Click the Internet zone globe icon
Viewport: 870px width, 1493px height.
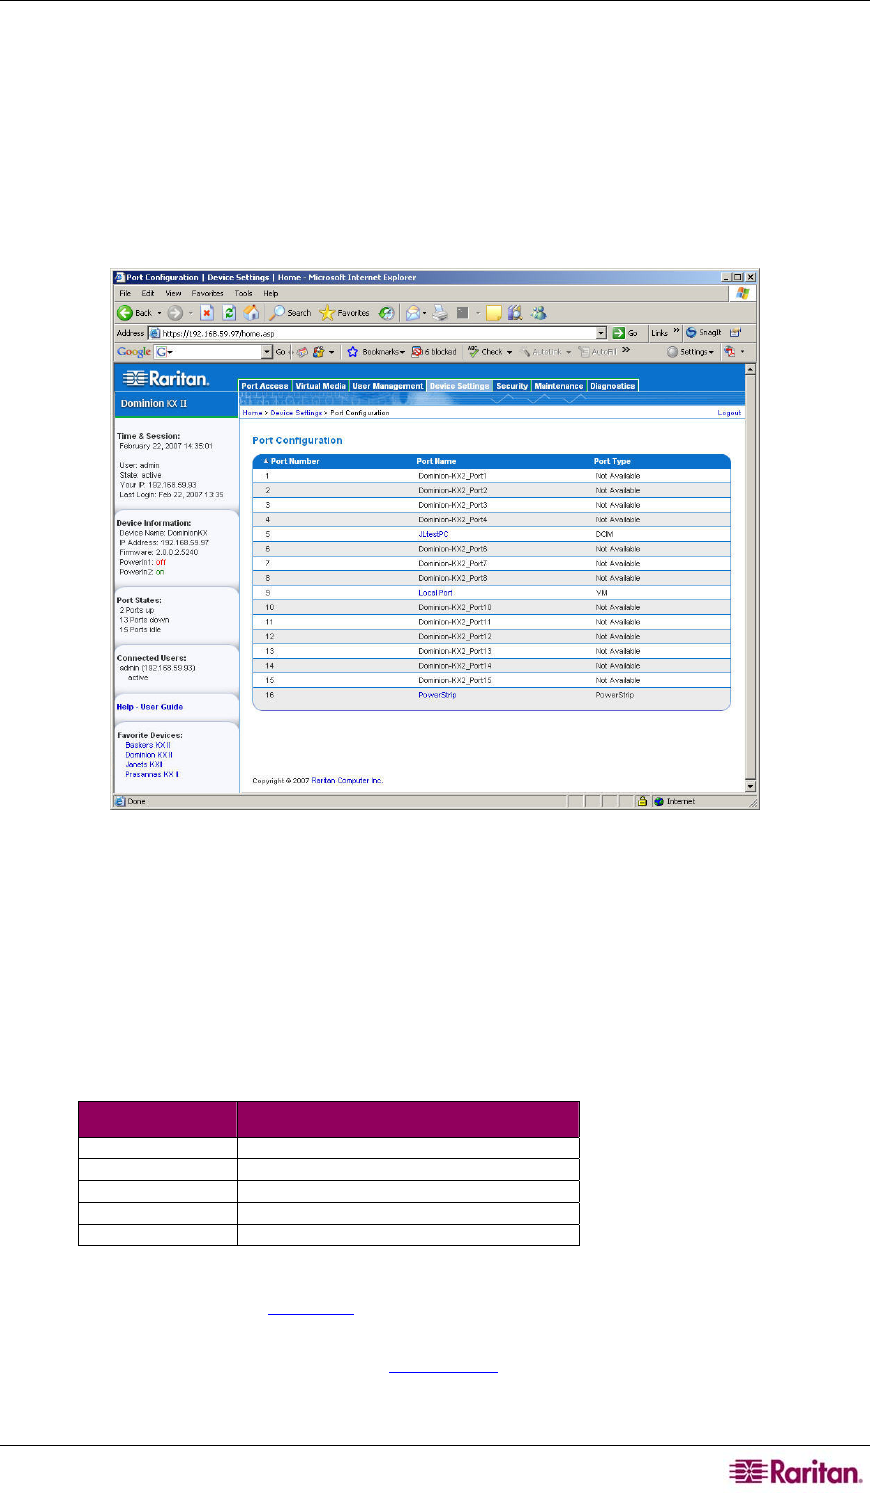pyautogui.click(x=660, y=801)
